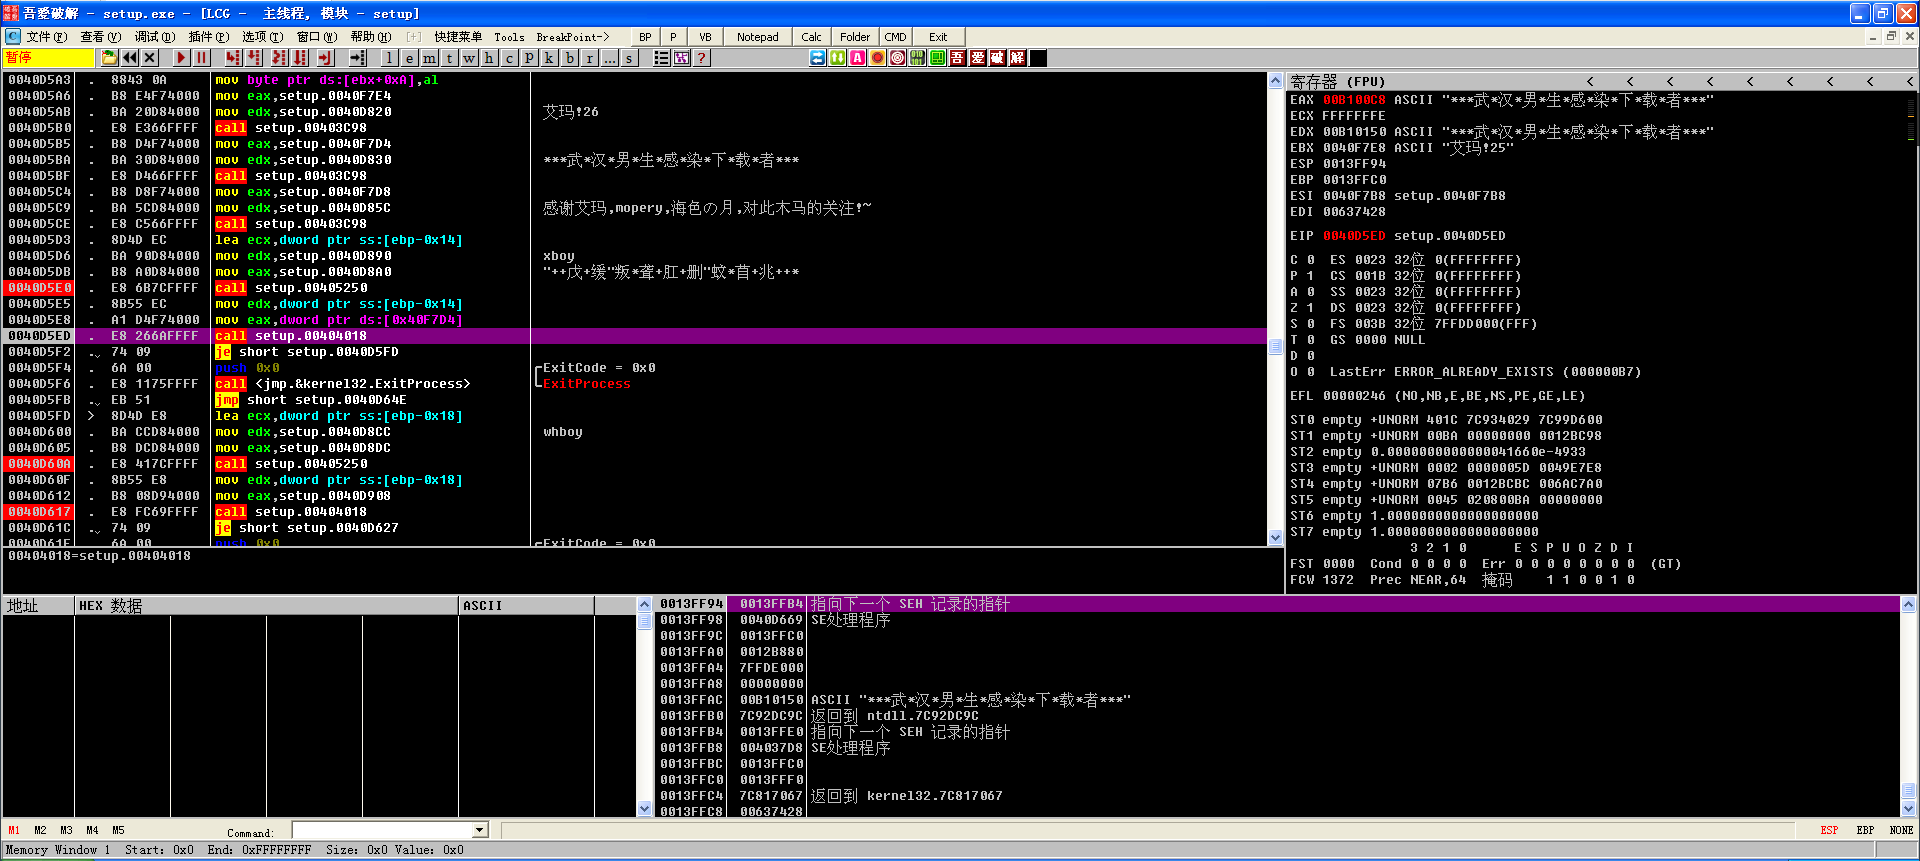This screenshot has width=1920, height=861.
Task: Open the memory map 'm' button
Action: tap(429, 58)
